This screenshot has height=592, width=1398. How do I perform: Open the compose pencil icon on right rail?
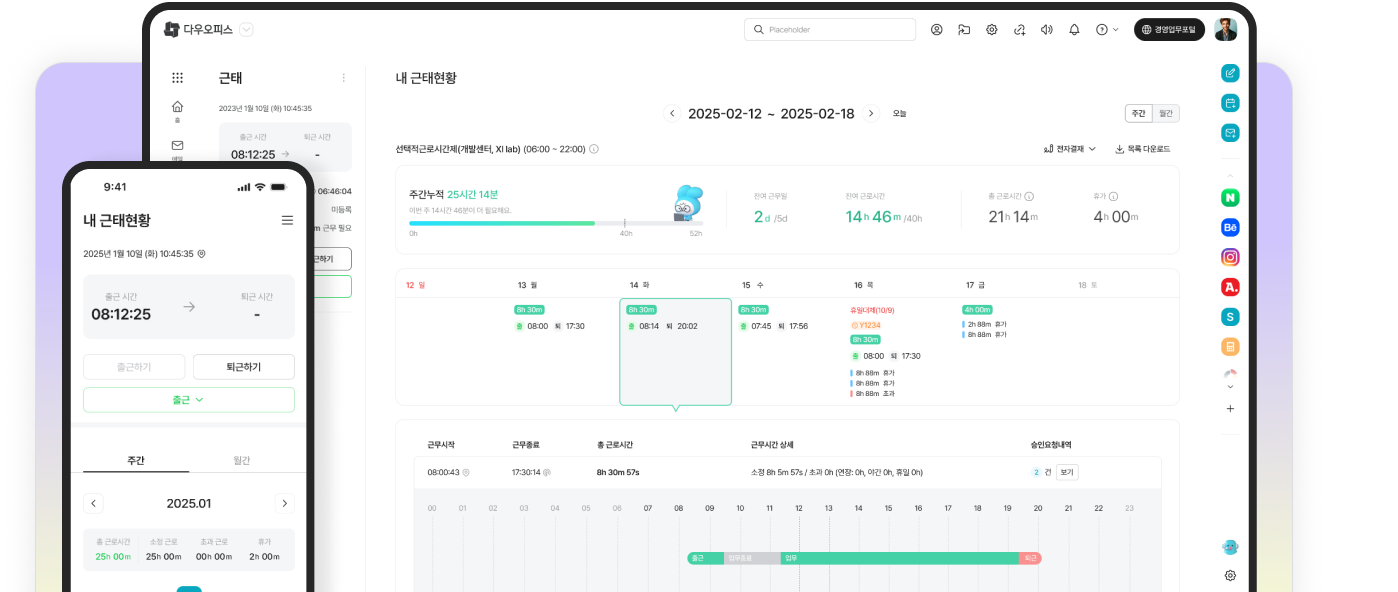(1230, 73)
